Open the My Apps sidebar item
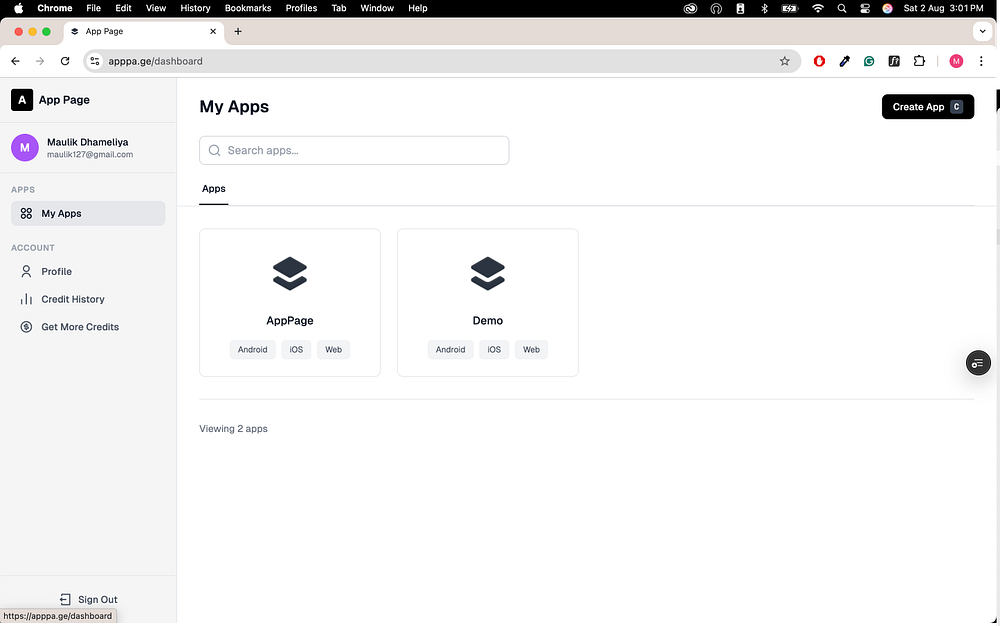1000x626 pixels. click(88, 214)
